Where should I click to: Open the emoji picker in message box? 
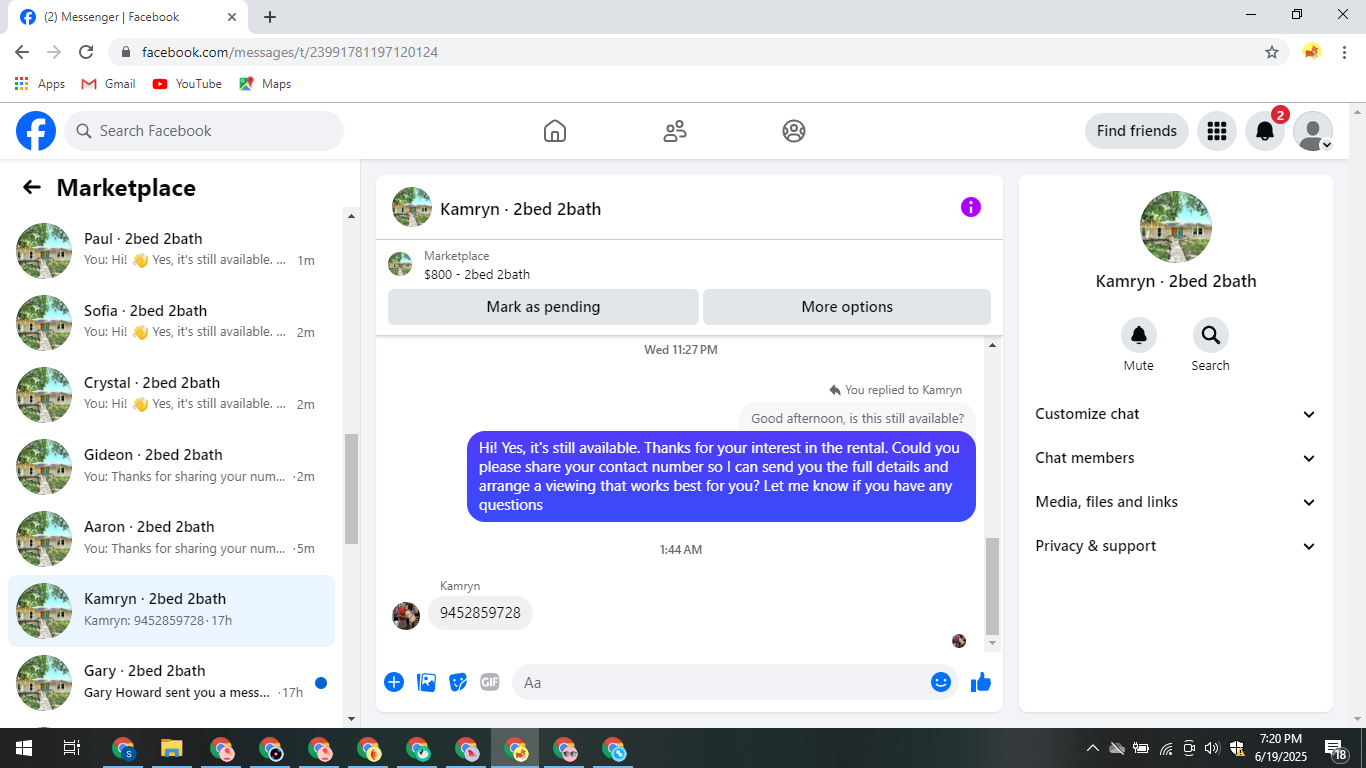[x=941, y=682]
